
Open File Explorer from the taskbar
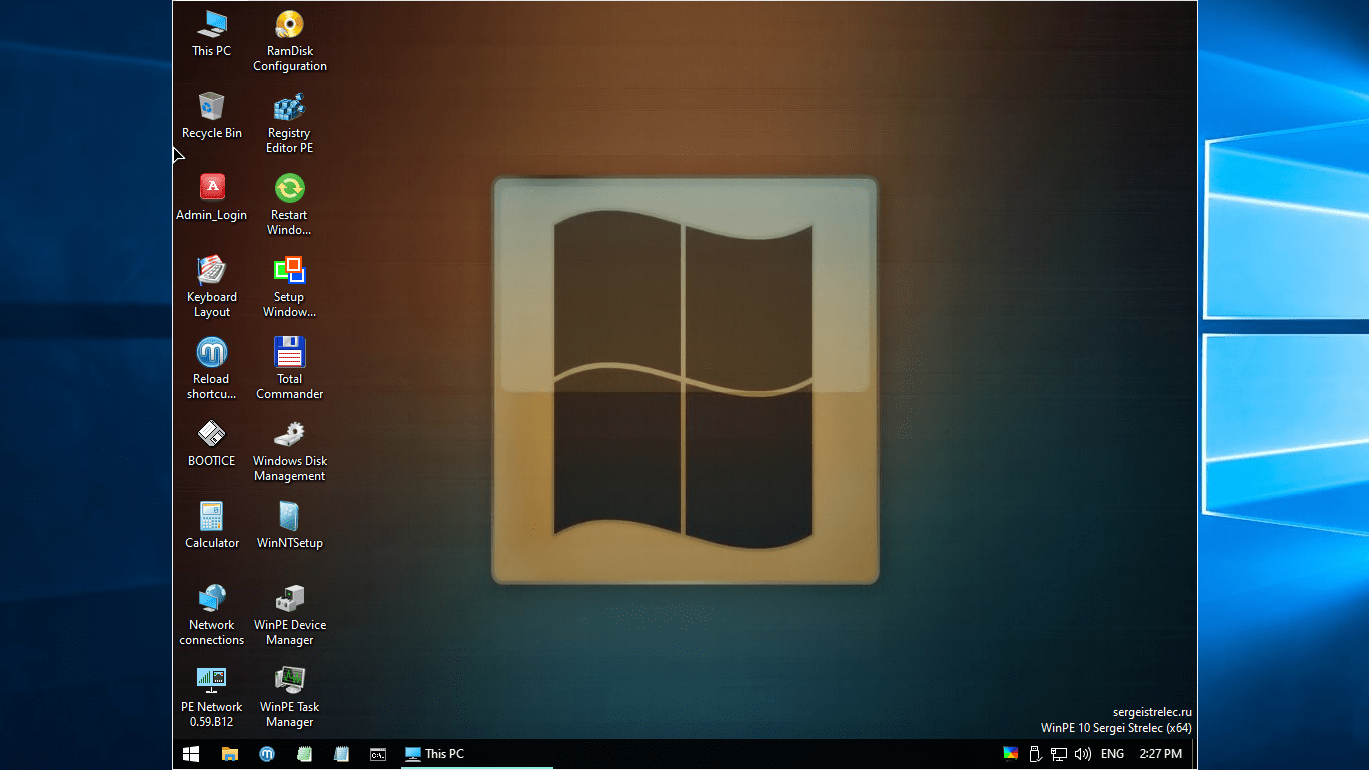point(229,754)
